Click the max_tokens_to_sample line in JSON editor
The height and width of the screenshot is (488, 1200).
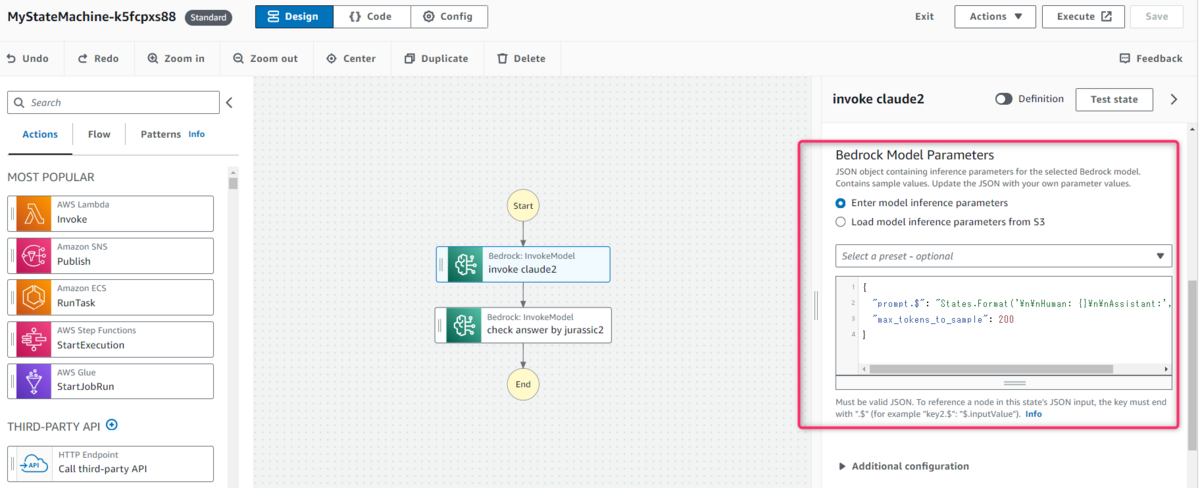pos(941,318)
